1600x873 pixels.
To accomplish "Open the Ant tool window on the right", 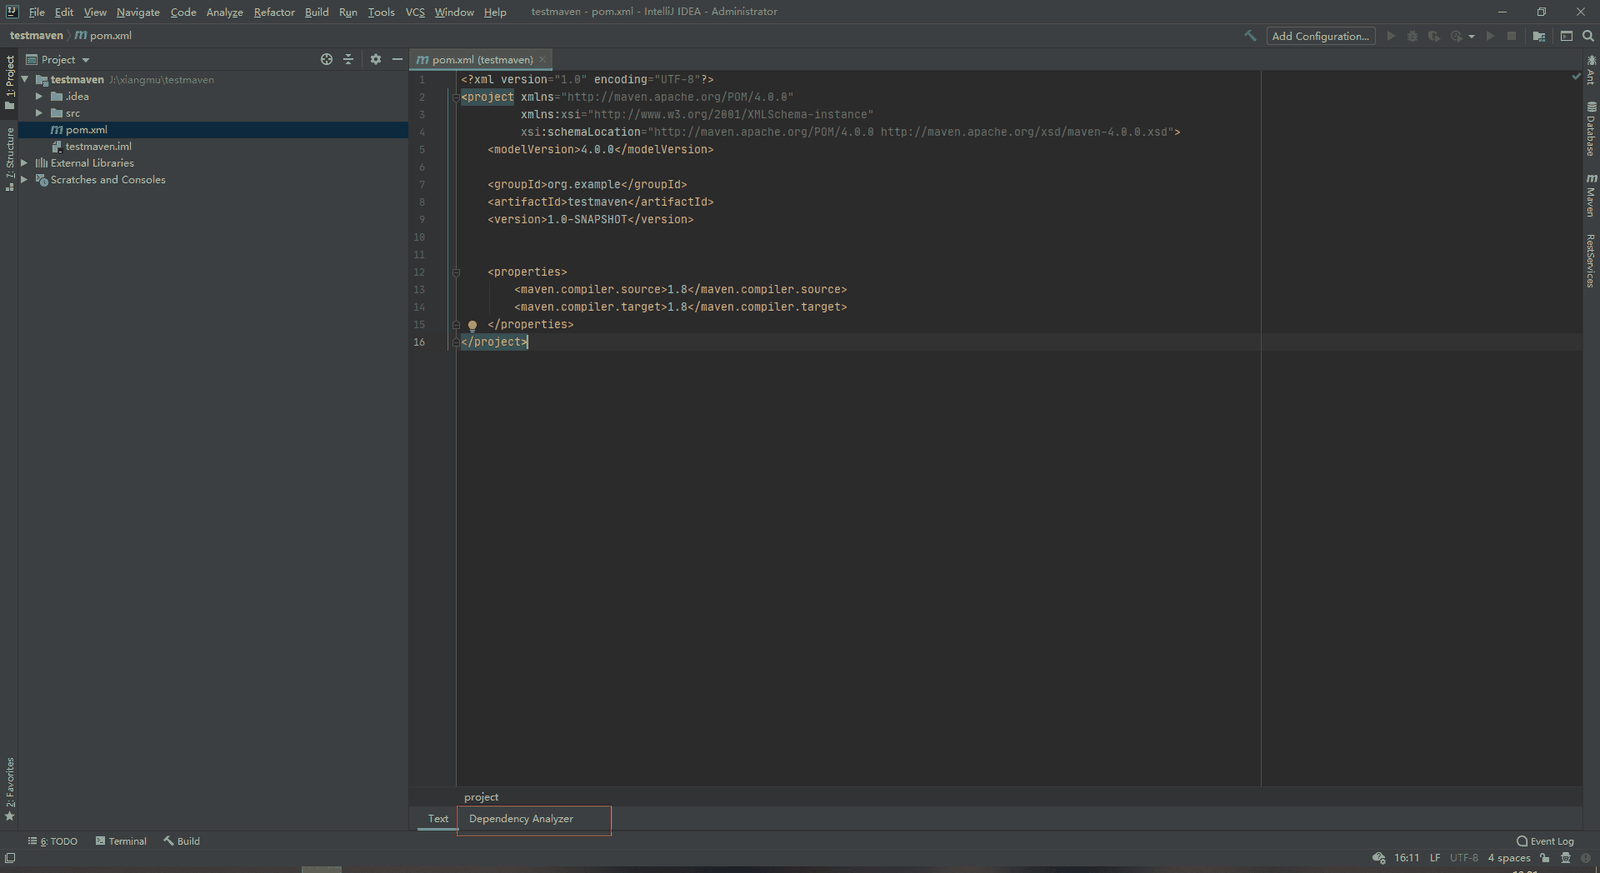I will click(1591, 70).
